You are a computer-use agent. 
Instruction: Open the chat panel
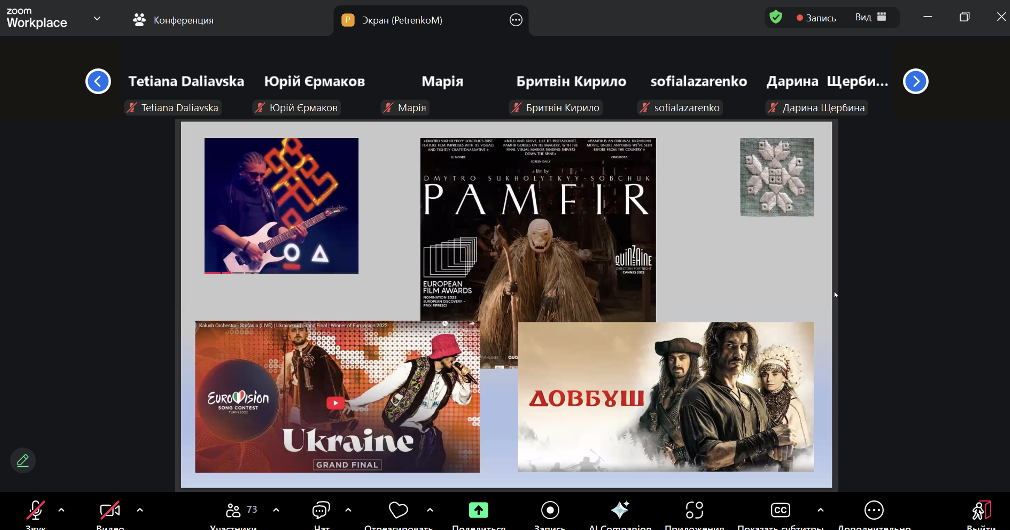321,511
